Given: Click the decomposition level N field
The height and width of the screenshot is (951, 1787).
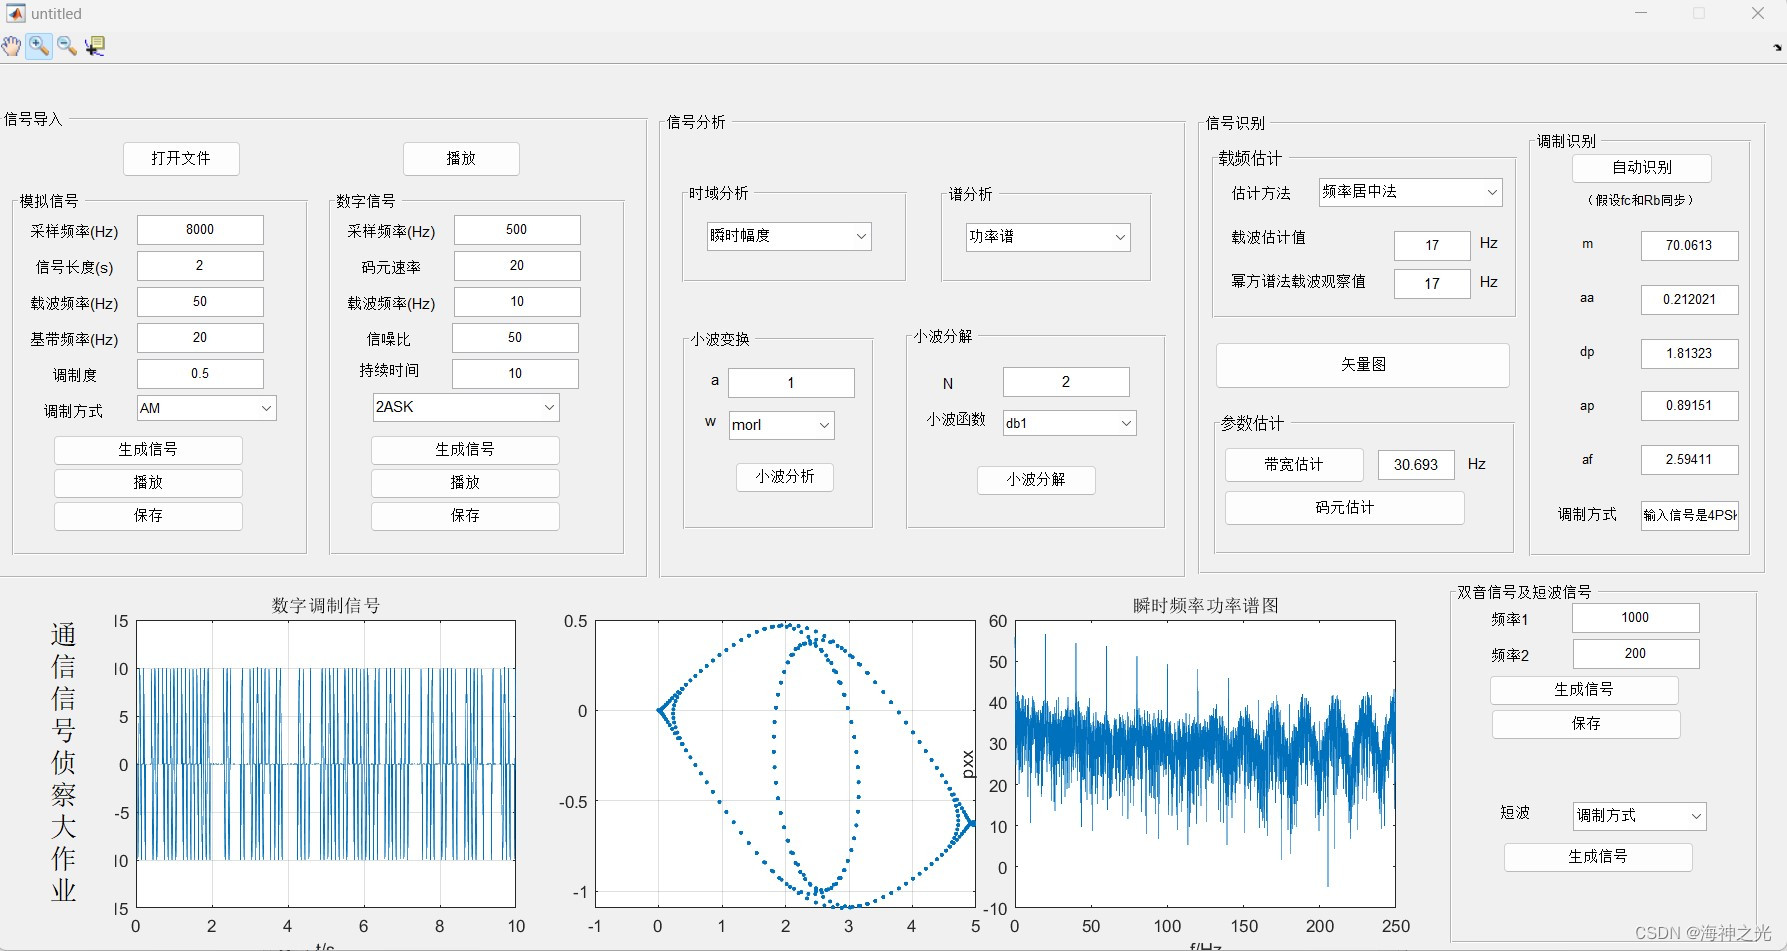Looking at the screenshot, I should coord(1066,382).
